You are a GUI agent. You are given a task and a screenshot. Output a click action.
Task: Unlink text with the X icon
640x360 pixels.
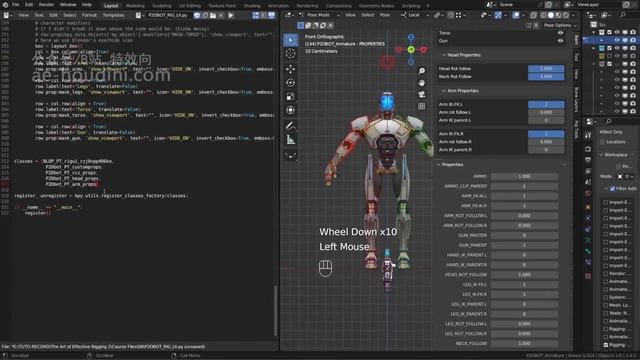pyautogui.click(x=221, y=15)
